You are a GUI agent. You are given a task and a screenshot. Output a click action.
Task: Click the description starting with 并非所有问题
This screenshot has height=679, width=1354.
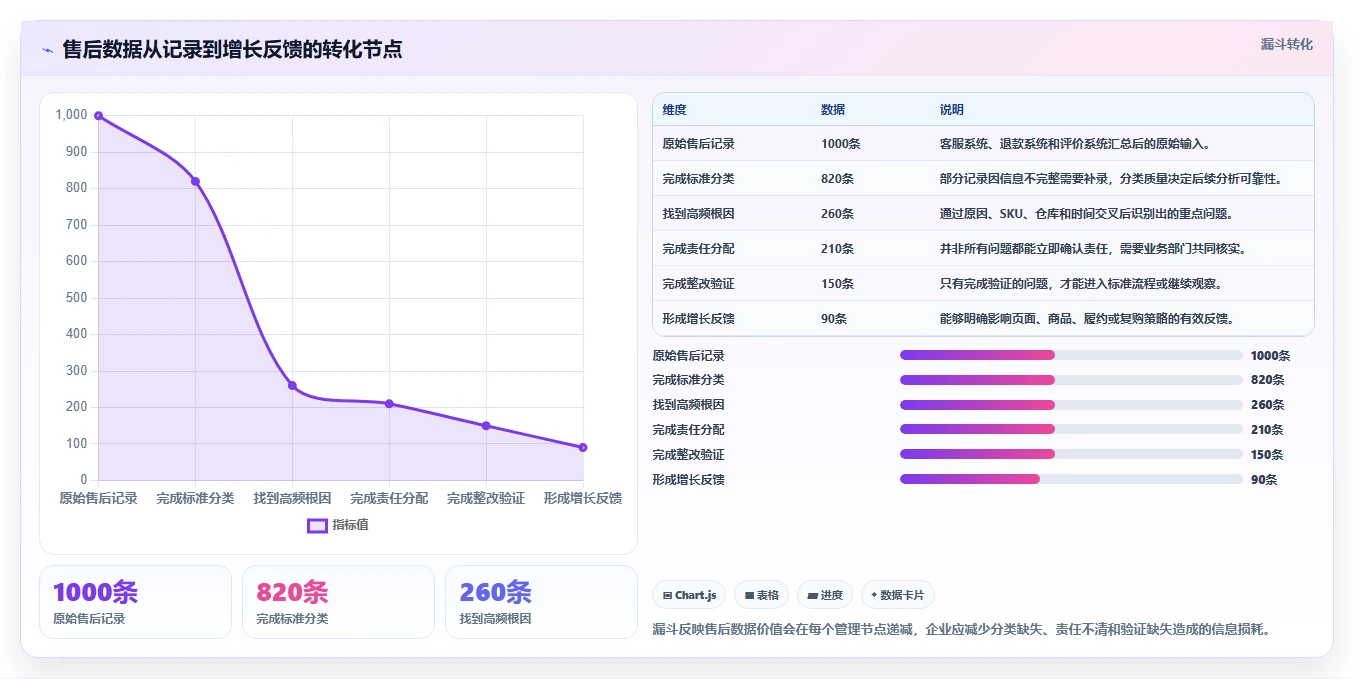[1092, 249]
